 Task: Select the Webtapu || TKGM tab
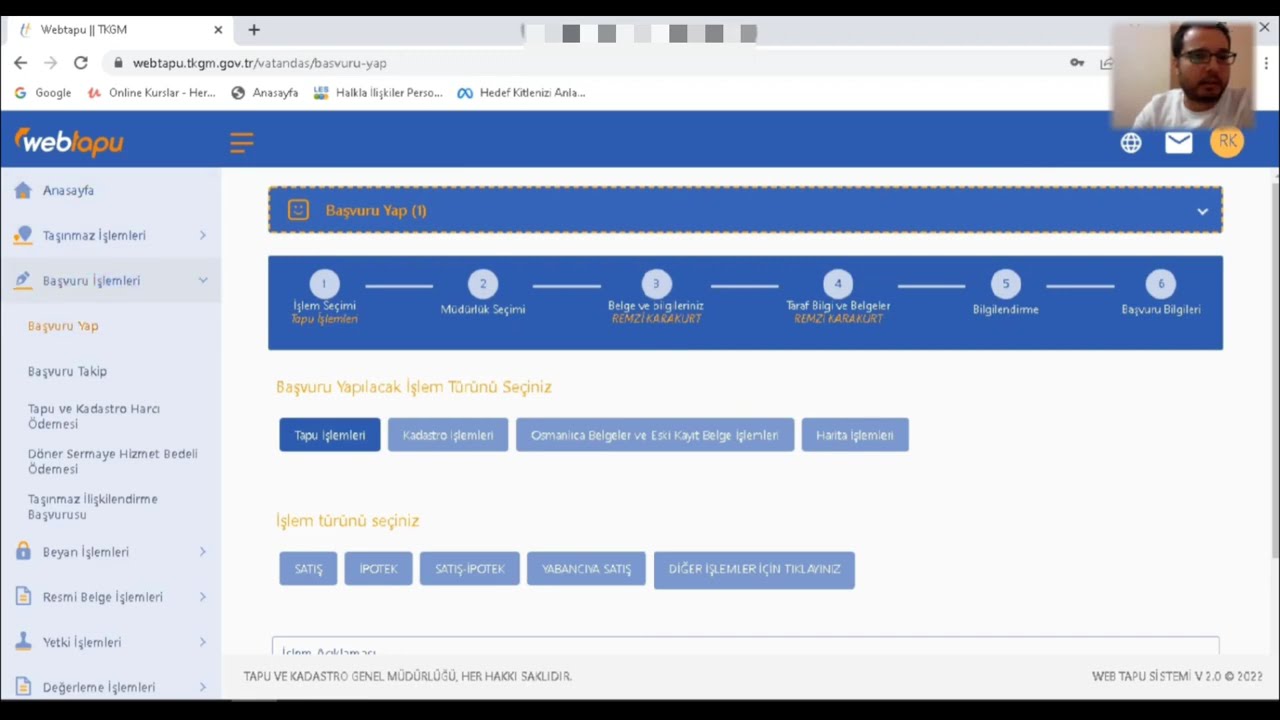click(119, 30)
